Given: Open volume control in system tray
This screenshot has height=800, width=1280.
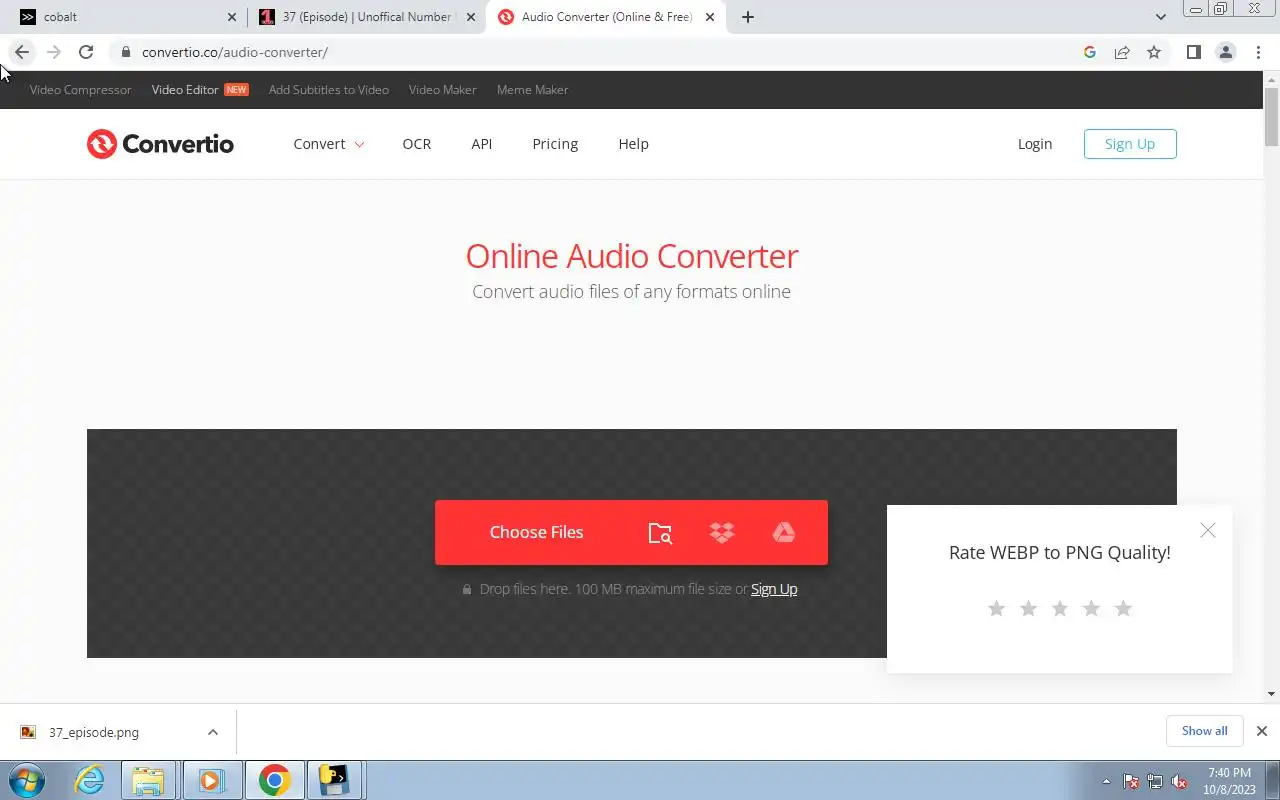Looking at the screenshot, I should point(1180,781).
